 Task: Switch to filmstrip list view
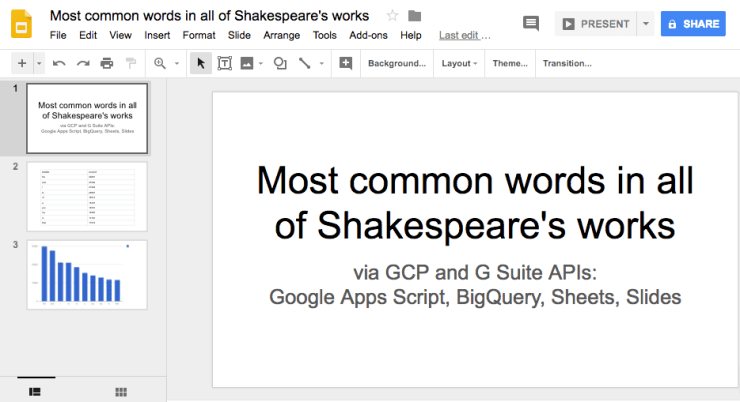coord(34,391)
